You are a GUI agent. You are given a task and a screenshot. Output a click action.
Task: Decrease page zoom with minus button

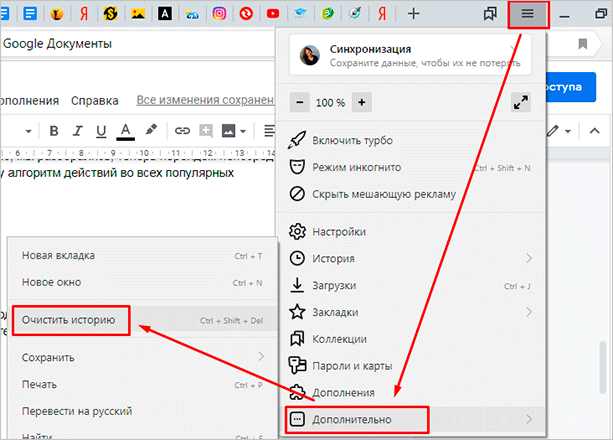click(x=299, y=102)
